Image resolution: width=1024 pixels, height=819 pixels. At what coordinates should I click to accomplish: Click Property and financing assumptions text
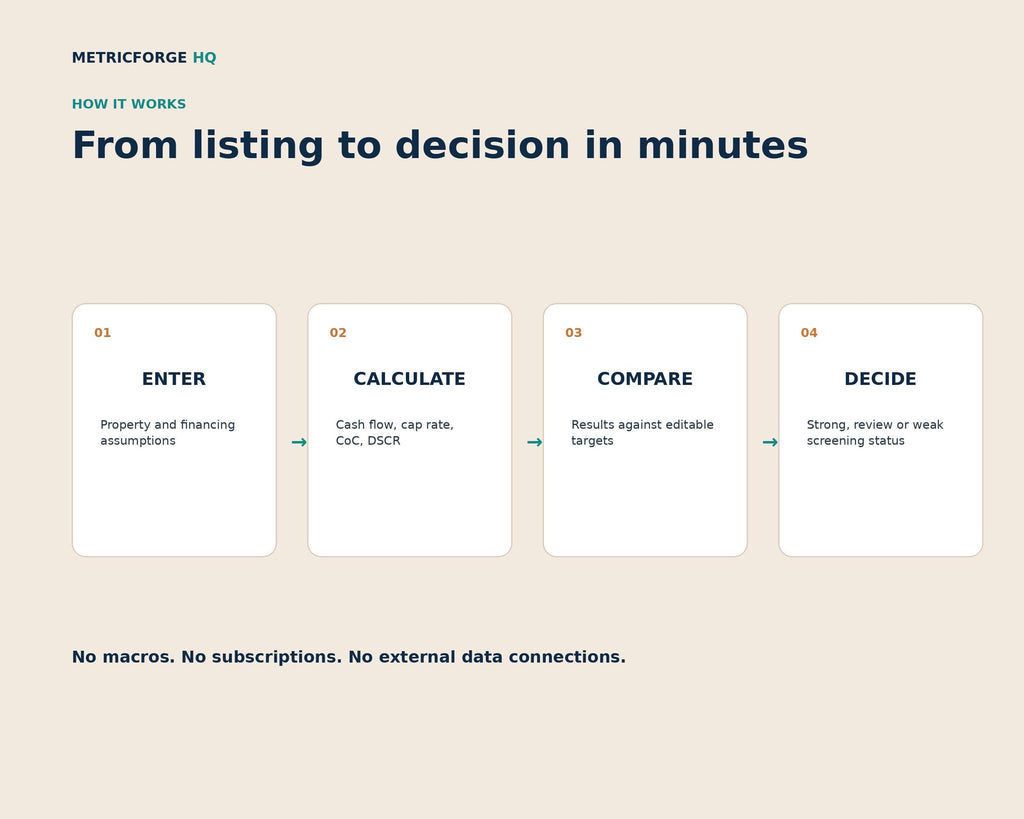(168, 432)
